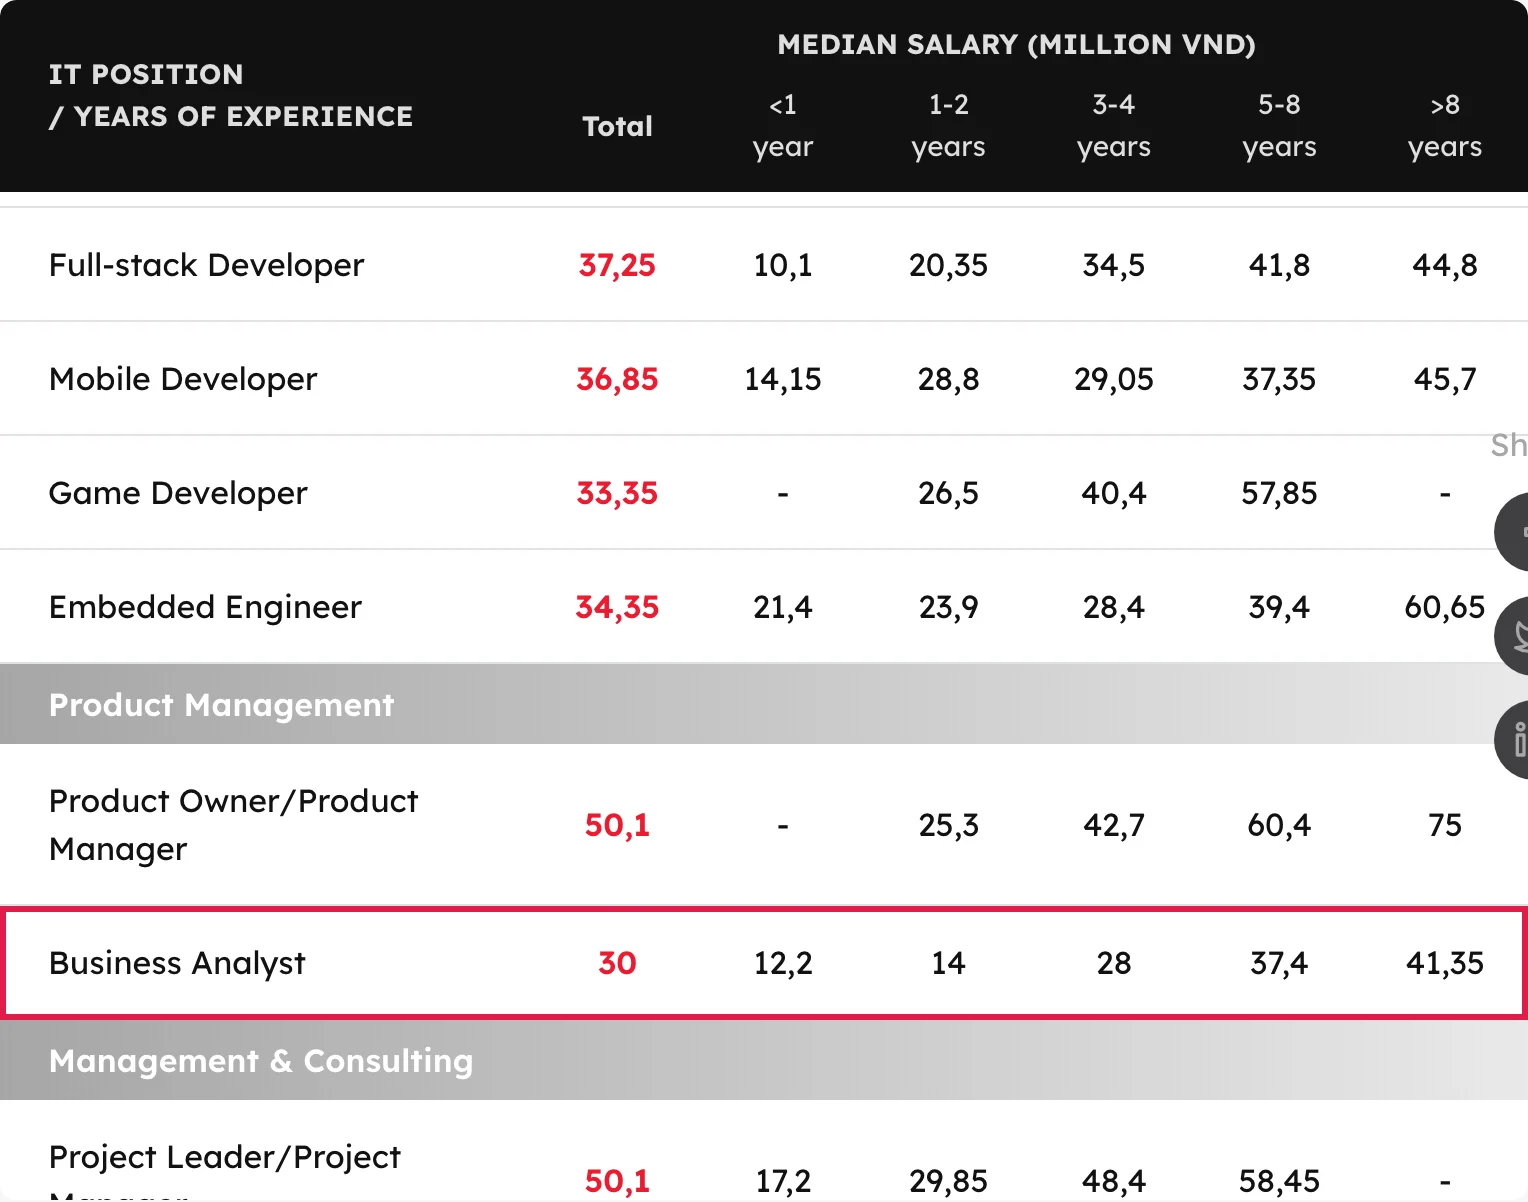Click the value '29,85' in Project Leader row
Image resolution: width=1528 pixels, height=1202 pixels.
coord(948,1181)
